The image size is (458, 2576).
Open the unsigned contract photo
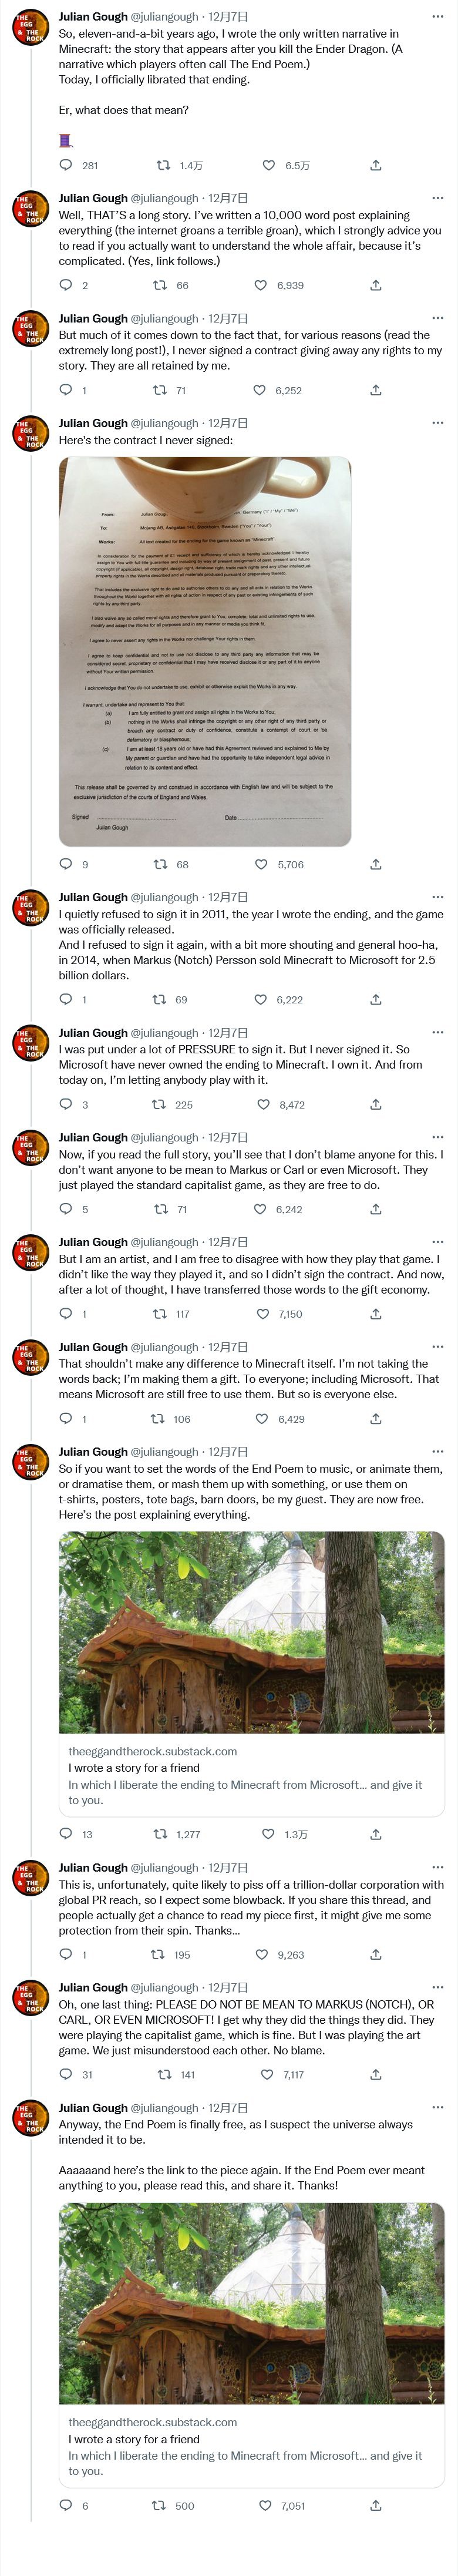pyautogui.click(x=205, y=651)
